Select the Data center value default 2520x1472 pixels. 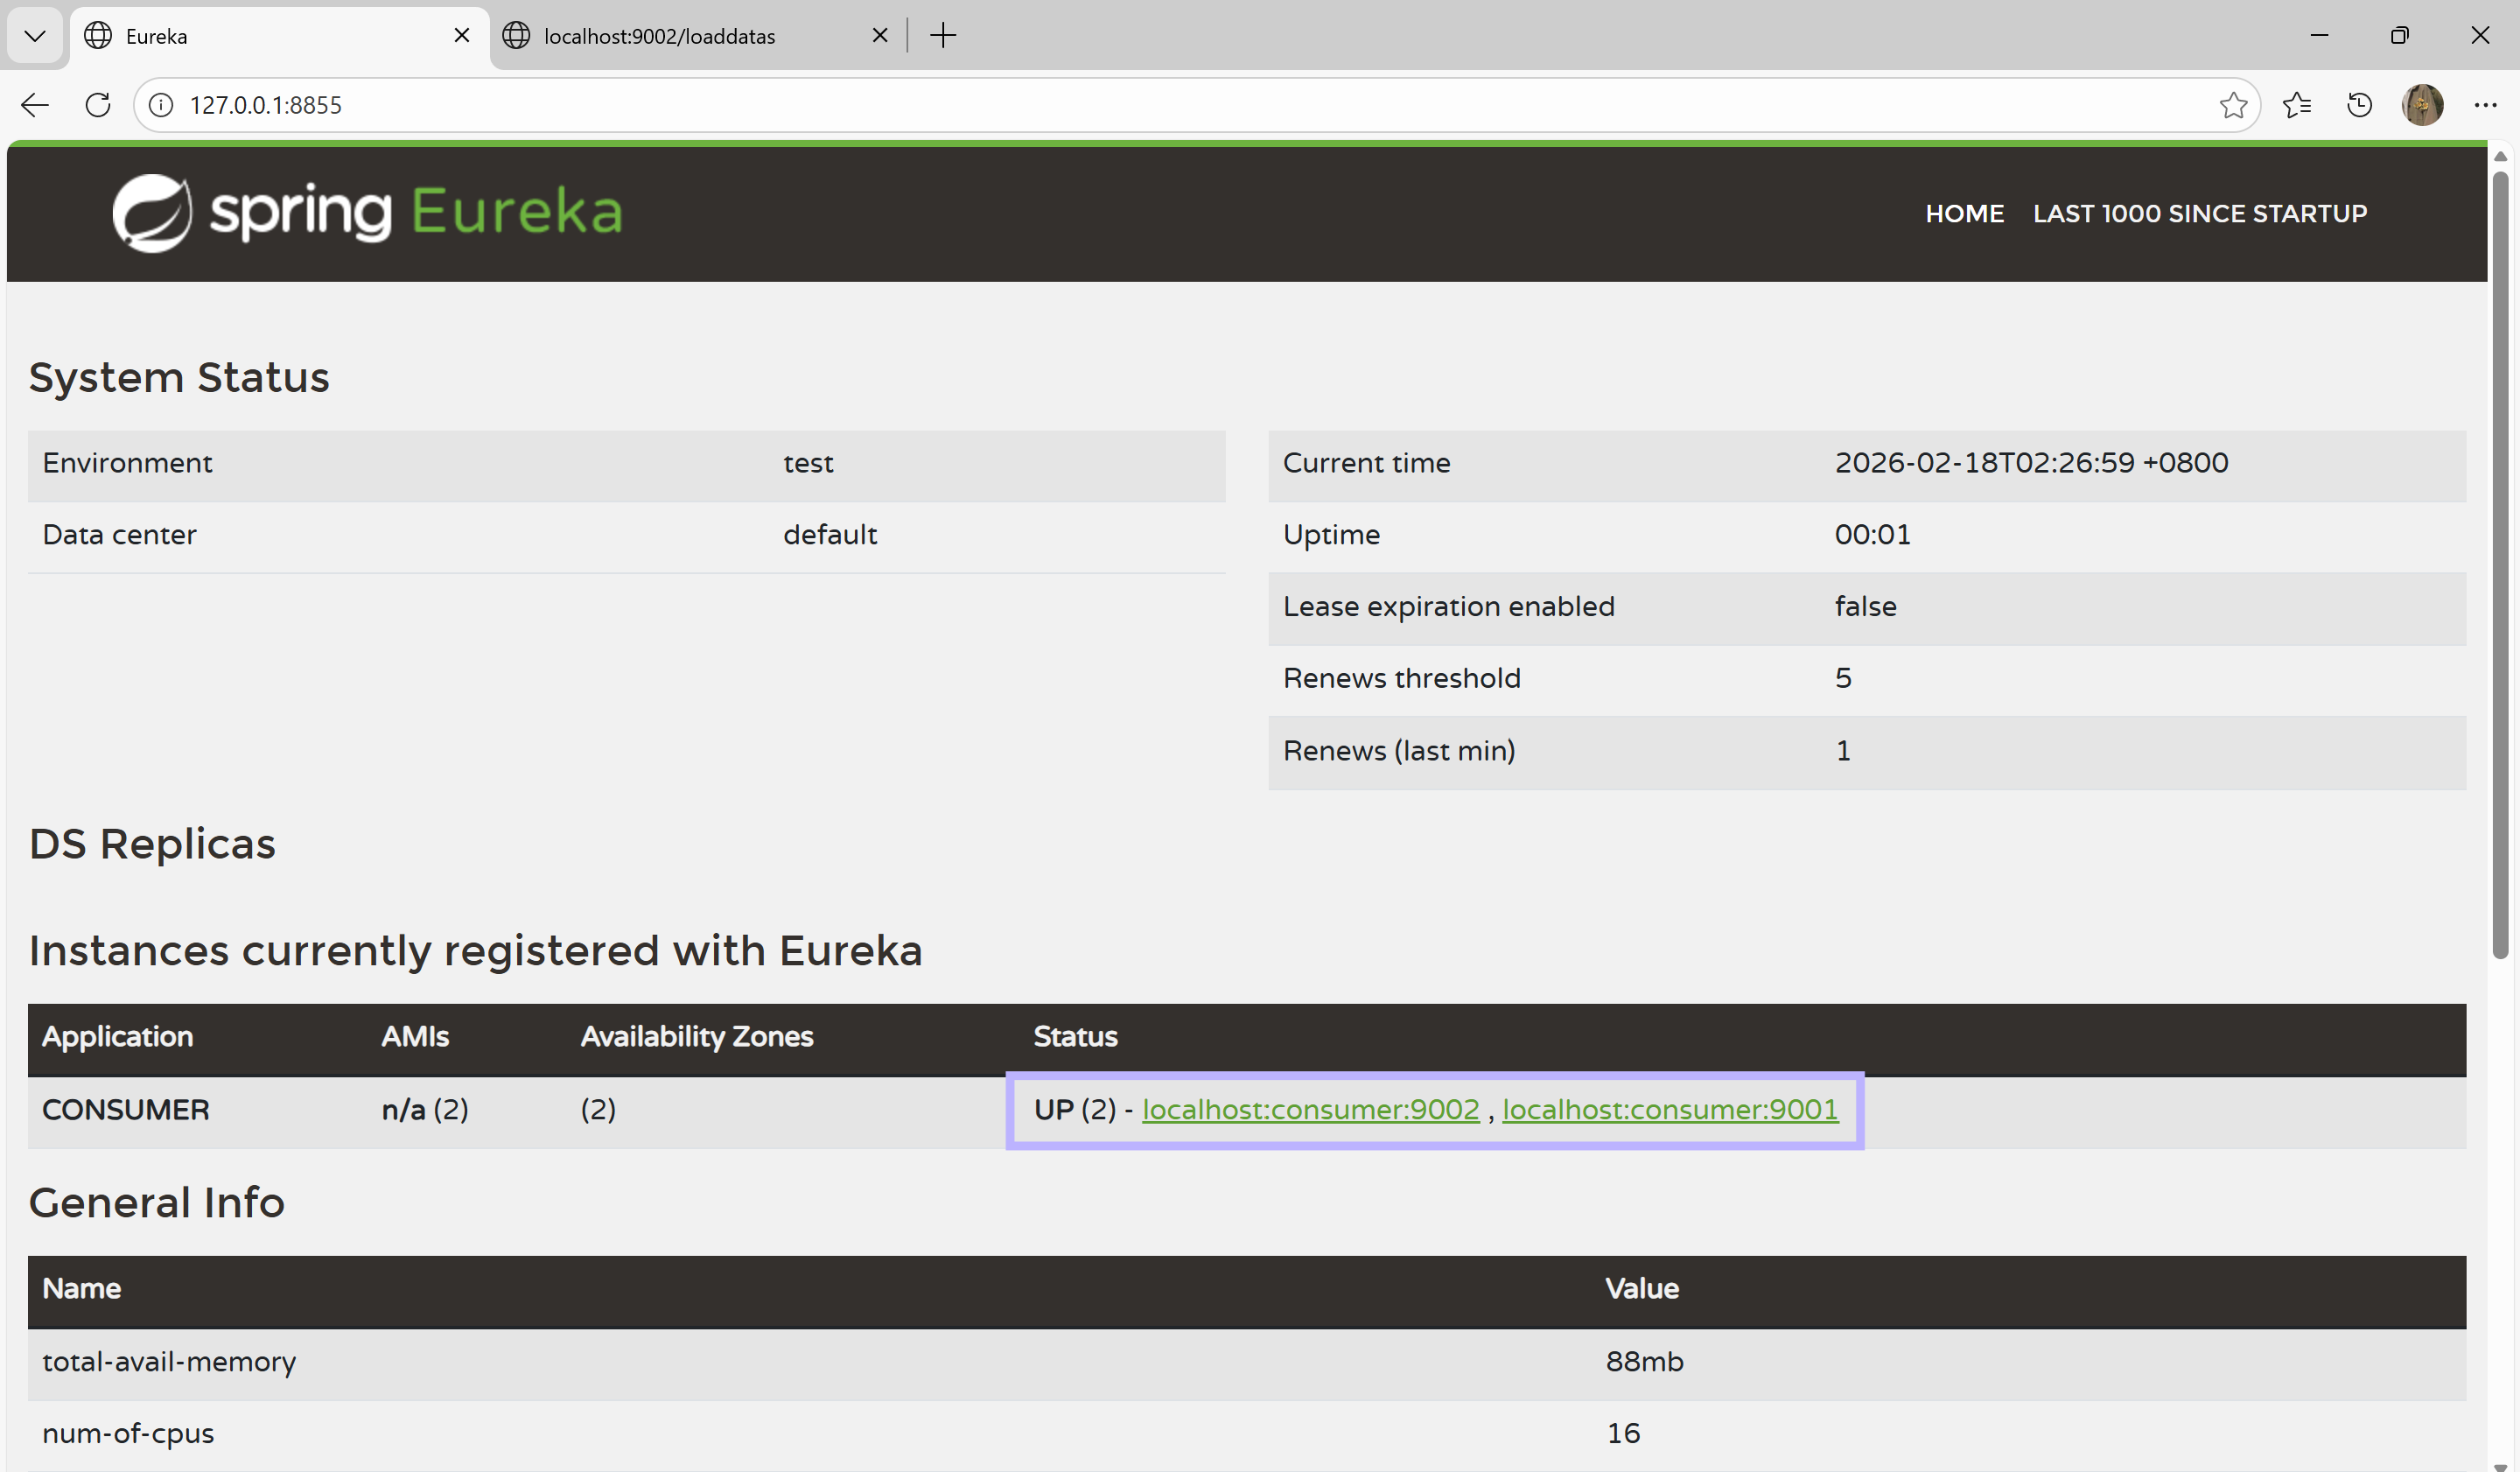[830, 534]
